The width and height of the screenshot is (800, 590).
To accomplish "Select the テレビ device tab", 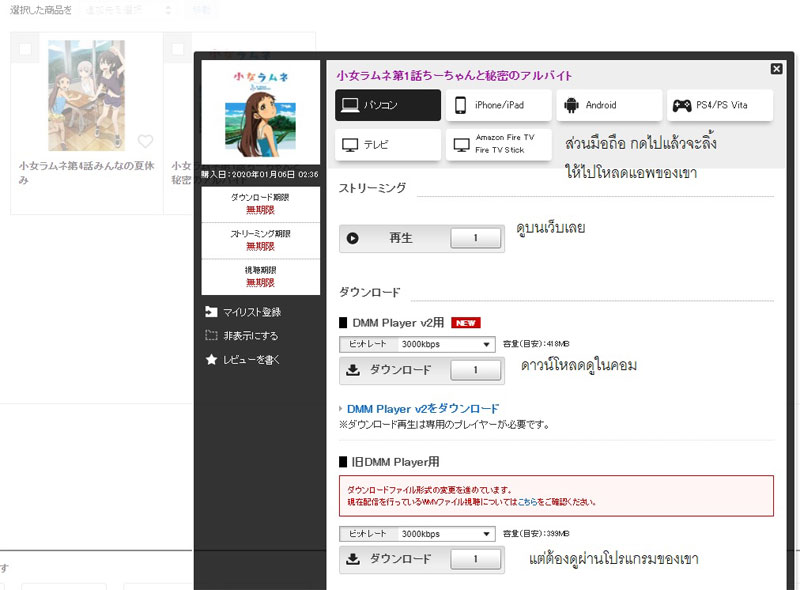I will 388,145.
